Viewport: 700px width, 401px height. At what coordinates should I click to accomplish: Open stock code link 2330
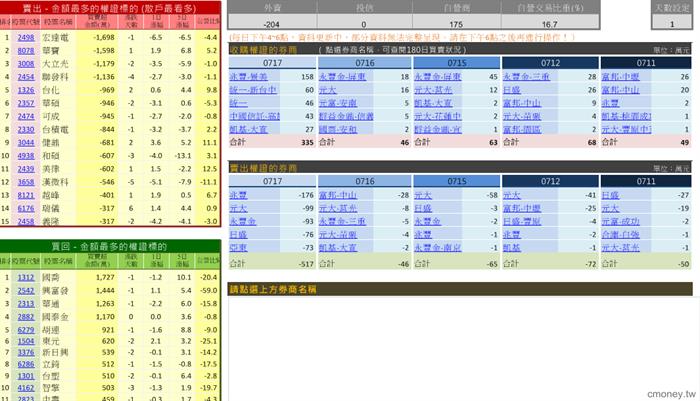pyautogui.click(x=26, y=129)
